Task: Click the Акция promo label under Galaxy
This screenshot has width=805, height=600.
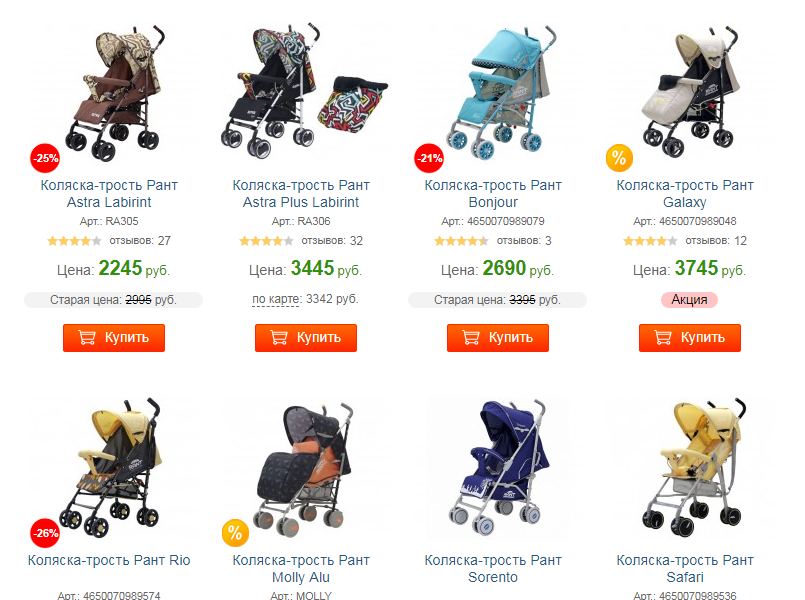Action: pyautogui.click(x=689, y=300)
